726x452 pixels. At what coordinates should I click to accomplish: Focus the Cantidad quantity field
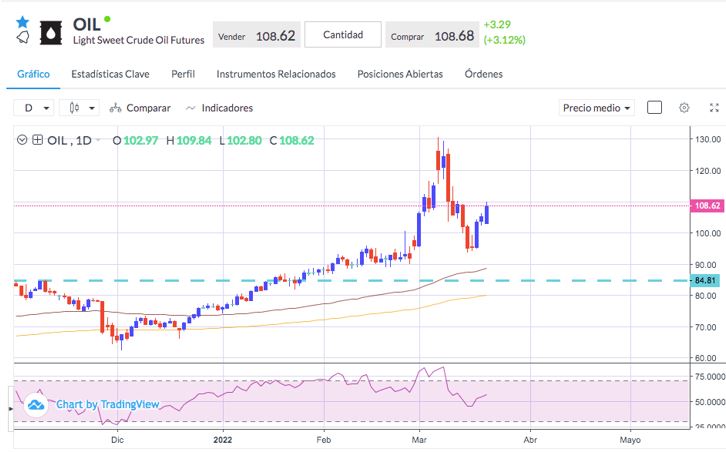tap(343, 35)
